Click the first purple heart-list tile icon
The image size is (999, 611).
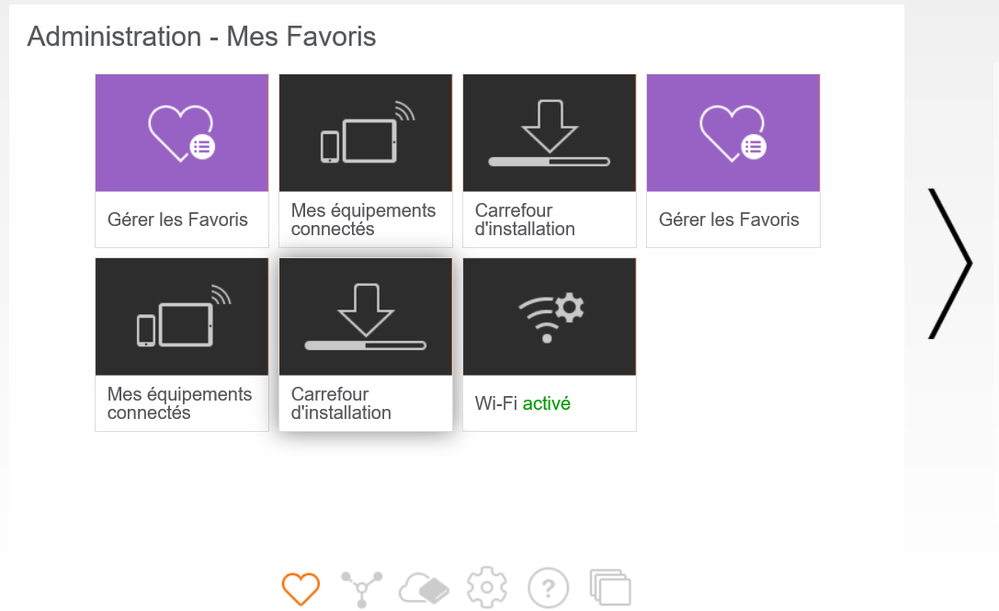coord(182,133)
